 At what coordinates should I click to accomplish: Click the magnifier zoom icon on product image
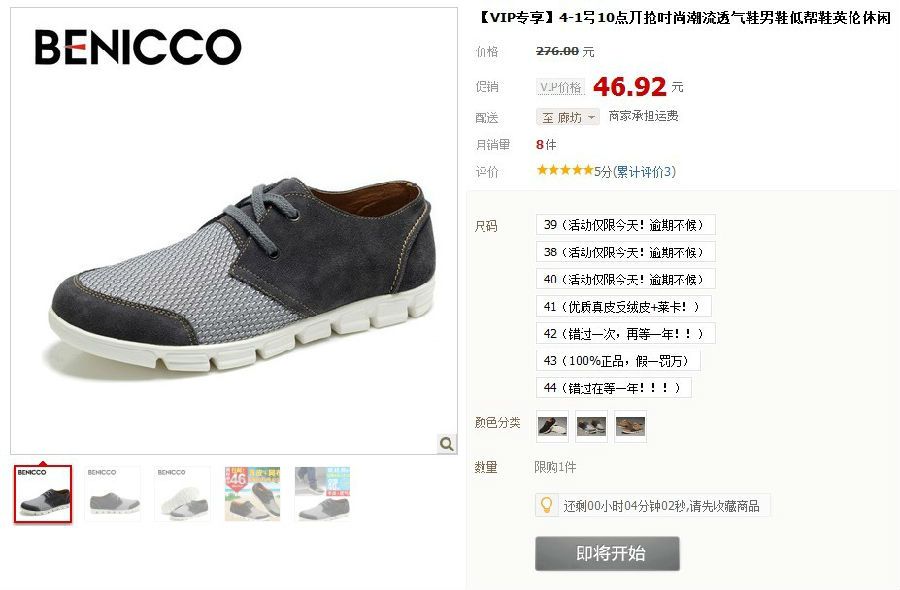coord(447,444)
